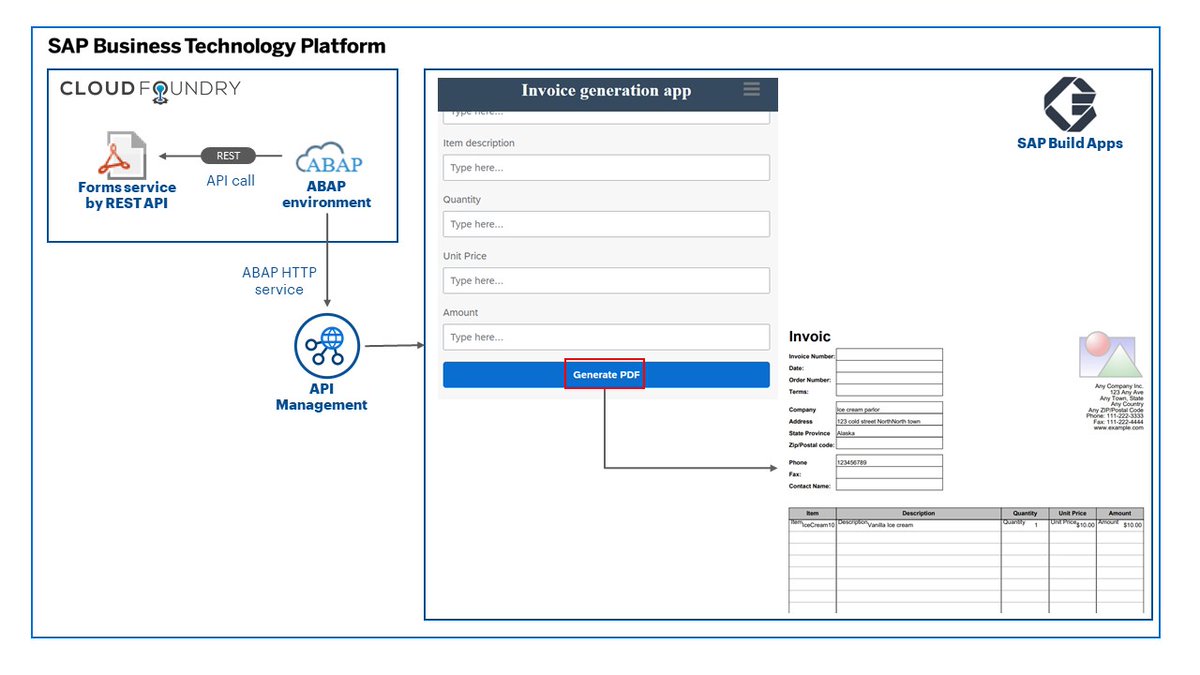Click the Invoice generation app title

(606, 91)
